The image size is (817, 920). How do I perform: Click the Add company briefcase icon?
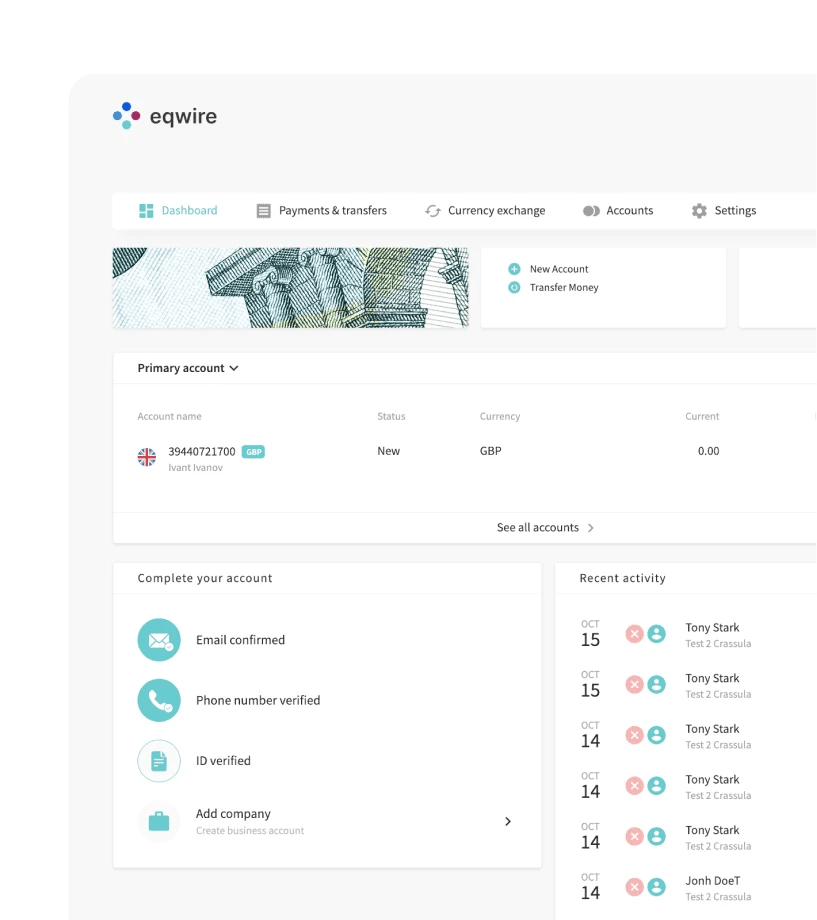coord(159,821)
